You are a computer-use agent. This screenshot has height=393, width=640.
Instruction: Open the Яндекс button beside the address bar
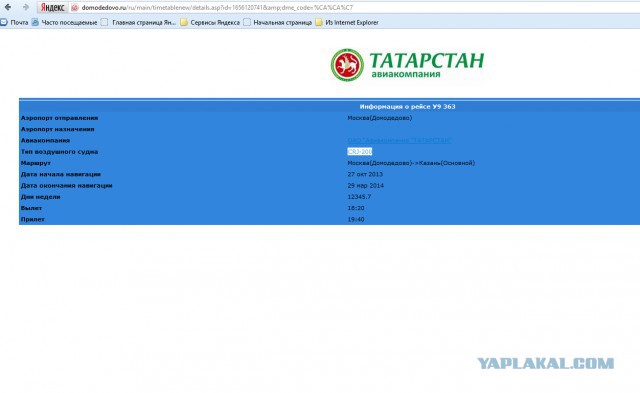click(x=52, y=7)
